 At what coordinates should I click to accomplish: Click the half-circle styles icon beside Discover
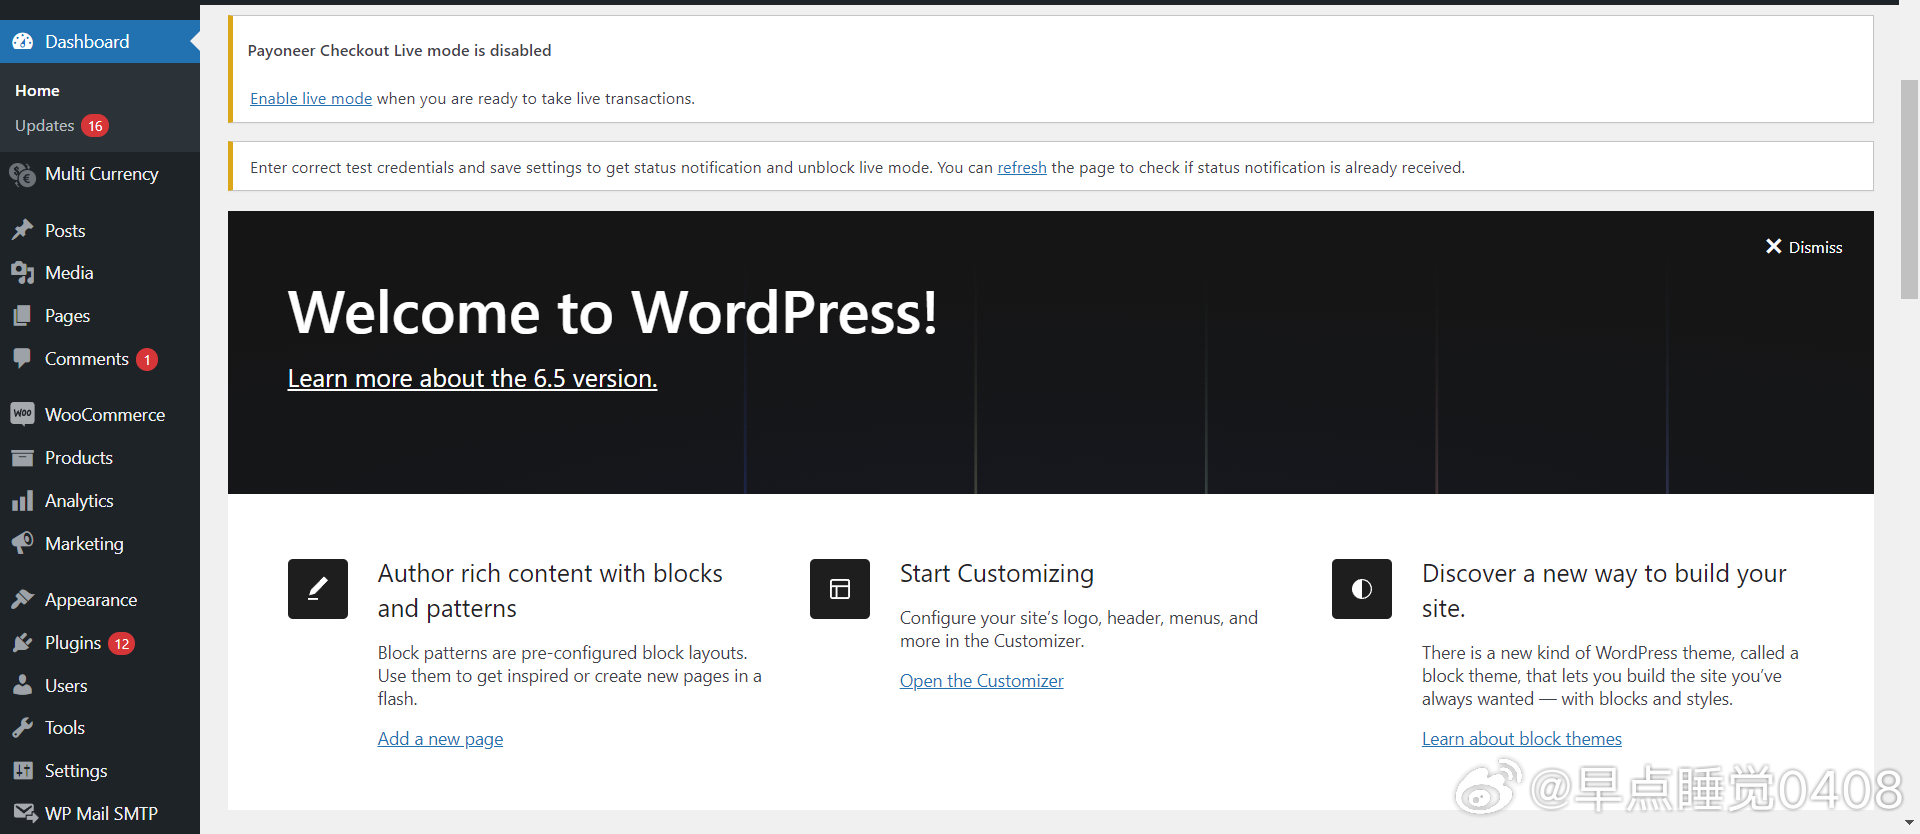pyautogui.click(x=1362, y=589)
